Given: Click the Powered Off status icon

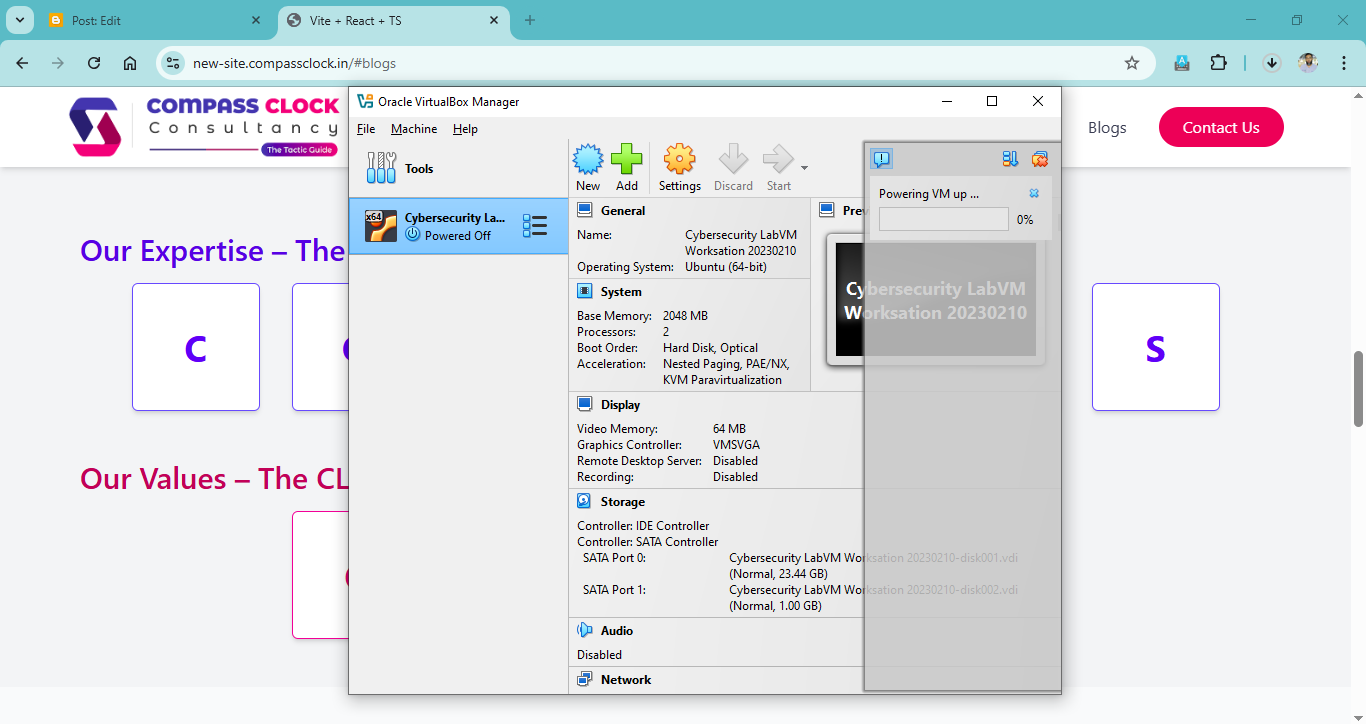Looking at the screenshot, I should (x=413, y=235).
